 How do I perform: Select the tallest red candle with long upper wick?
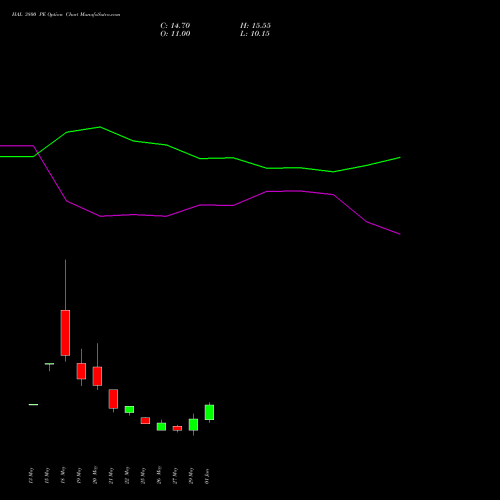pos(65,333)
